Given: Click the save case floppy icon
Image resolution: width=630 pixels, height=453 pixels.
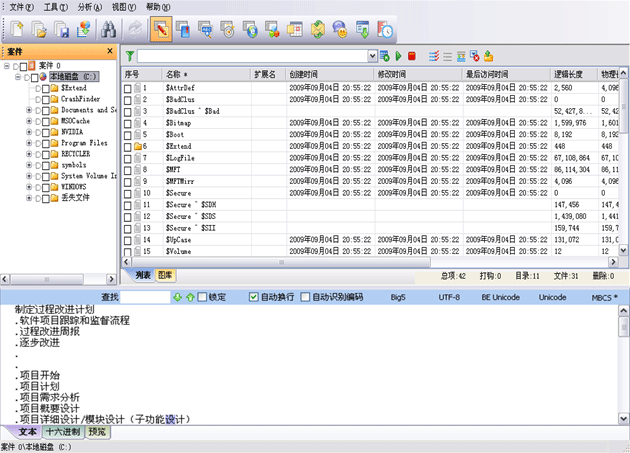Looking at the screenshot, I should point(62,29).
